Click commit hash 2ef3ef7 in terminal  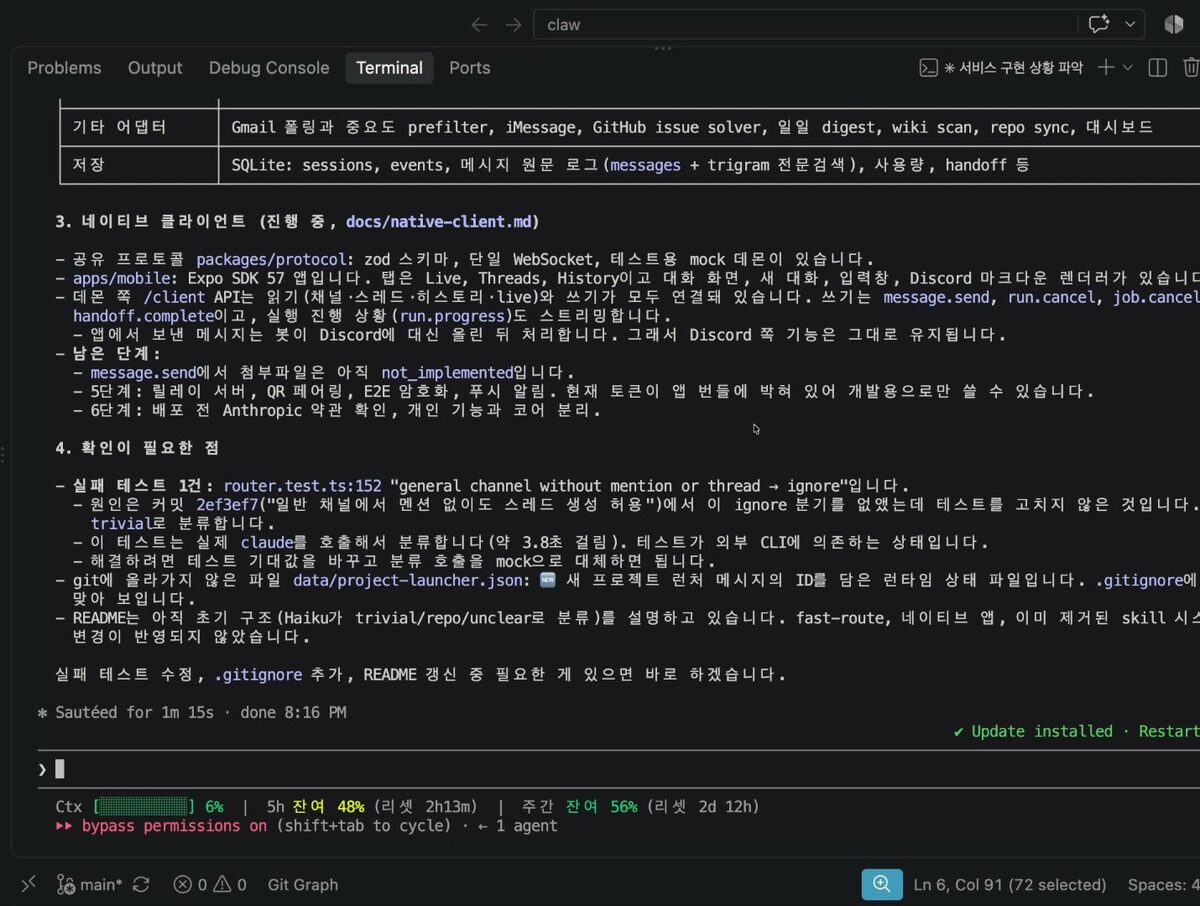click(x=227, y=505)
